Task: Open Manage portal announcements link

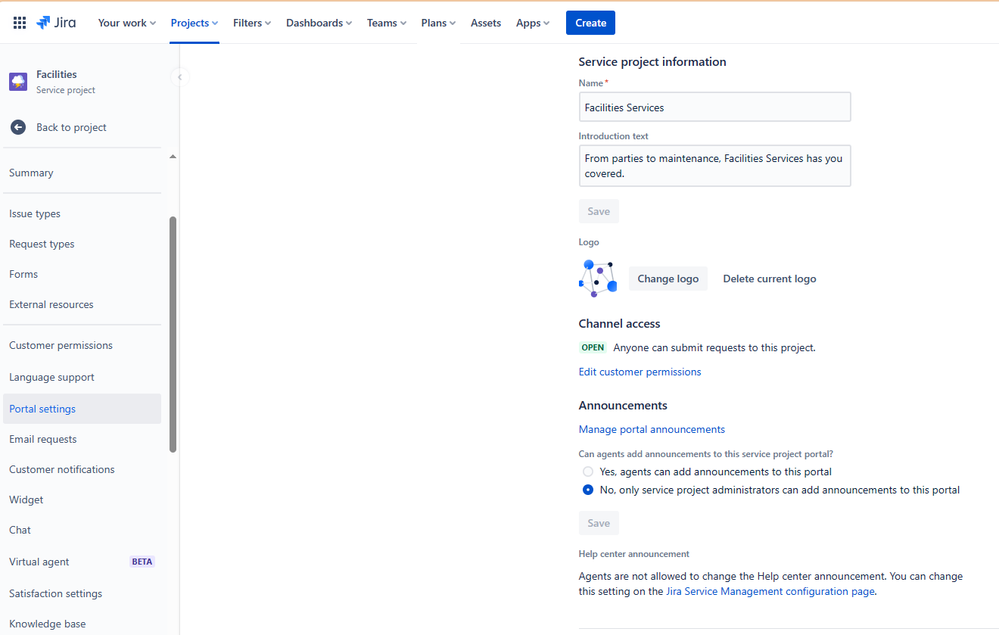Action: (x=652, y=429)
